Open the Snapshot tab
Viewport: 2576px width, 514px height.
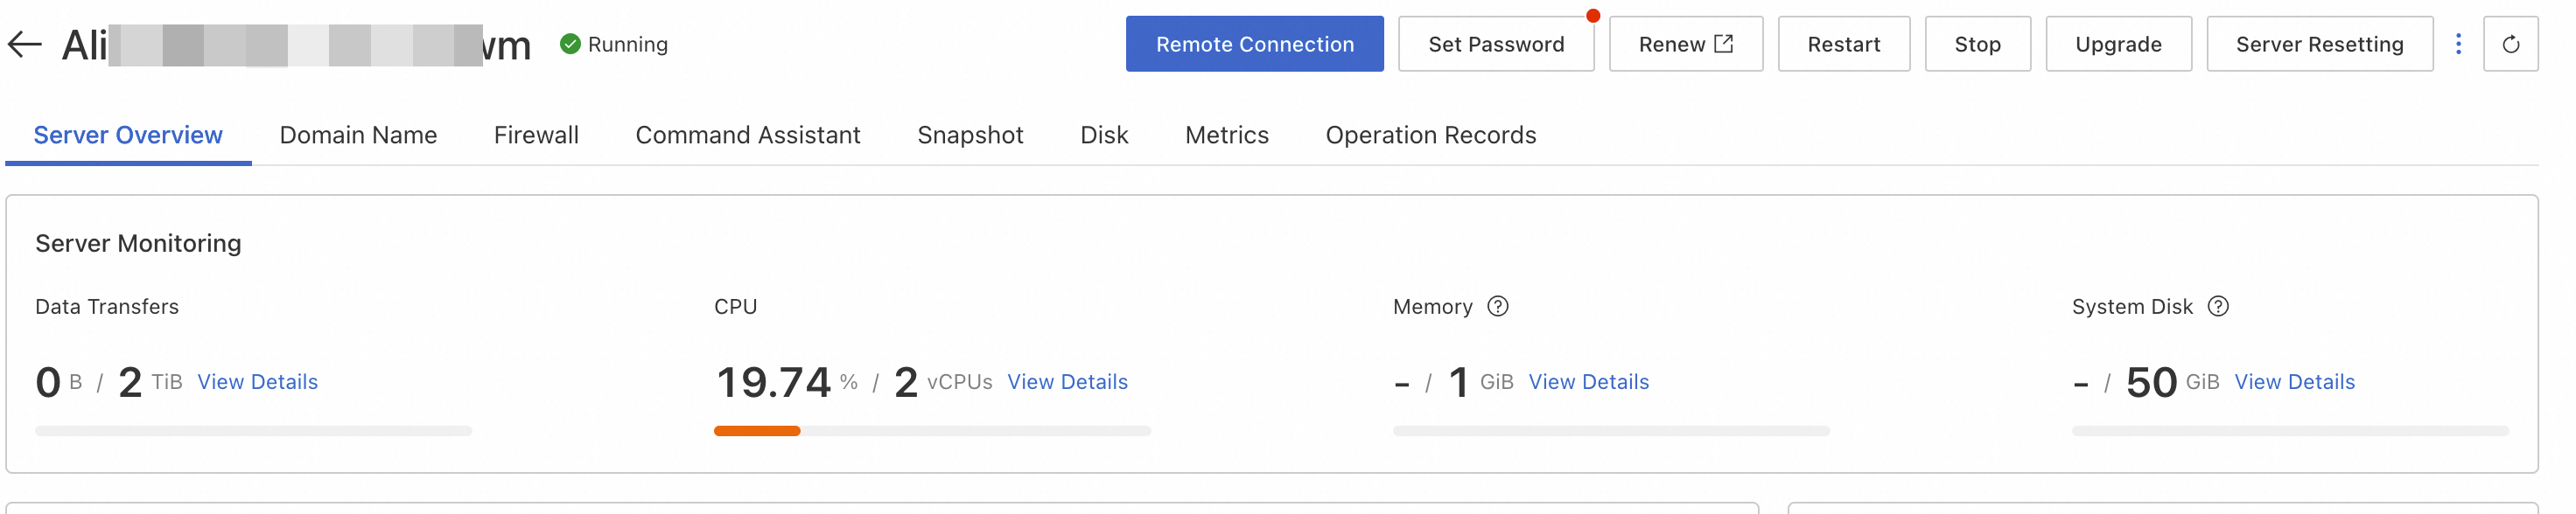pos(970,135)
